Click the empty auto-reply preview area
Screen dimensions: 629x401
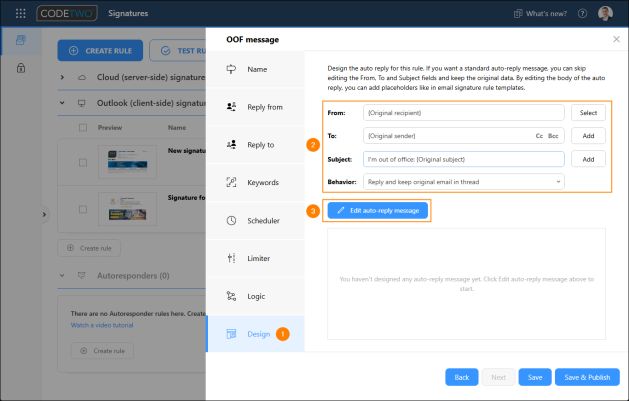(x=466, y=284)
